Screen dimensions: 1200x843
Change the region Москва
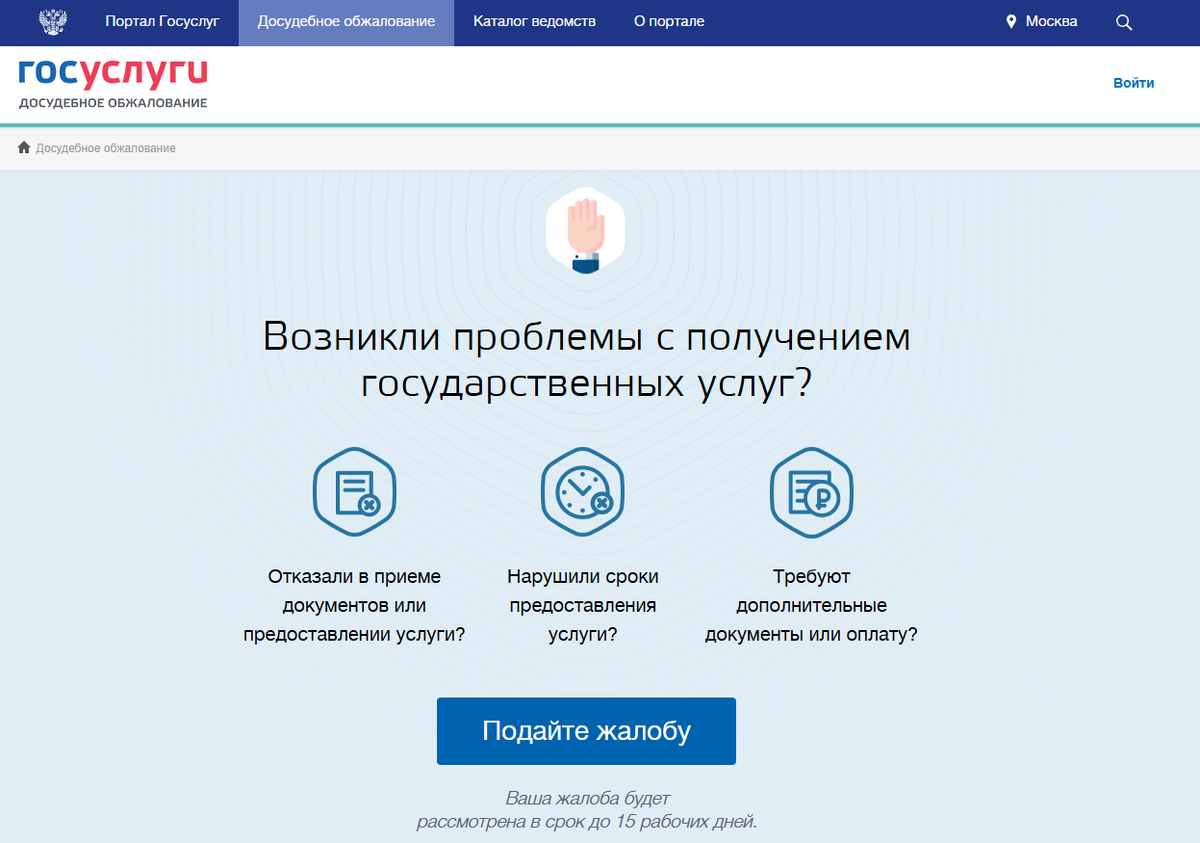1051,22
